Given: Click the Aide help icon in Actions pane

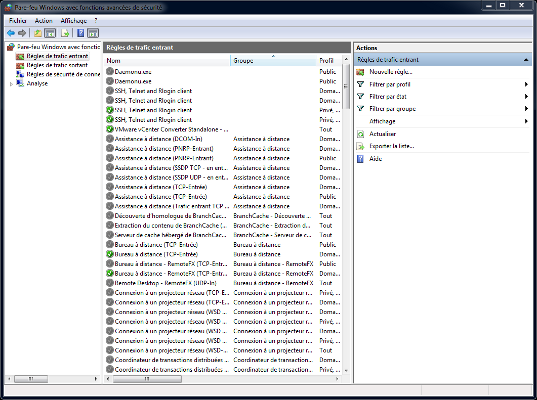Looking at the screenshot, I should pos(360,159).
